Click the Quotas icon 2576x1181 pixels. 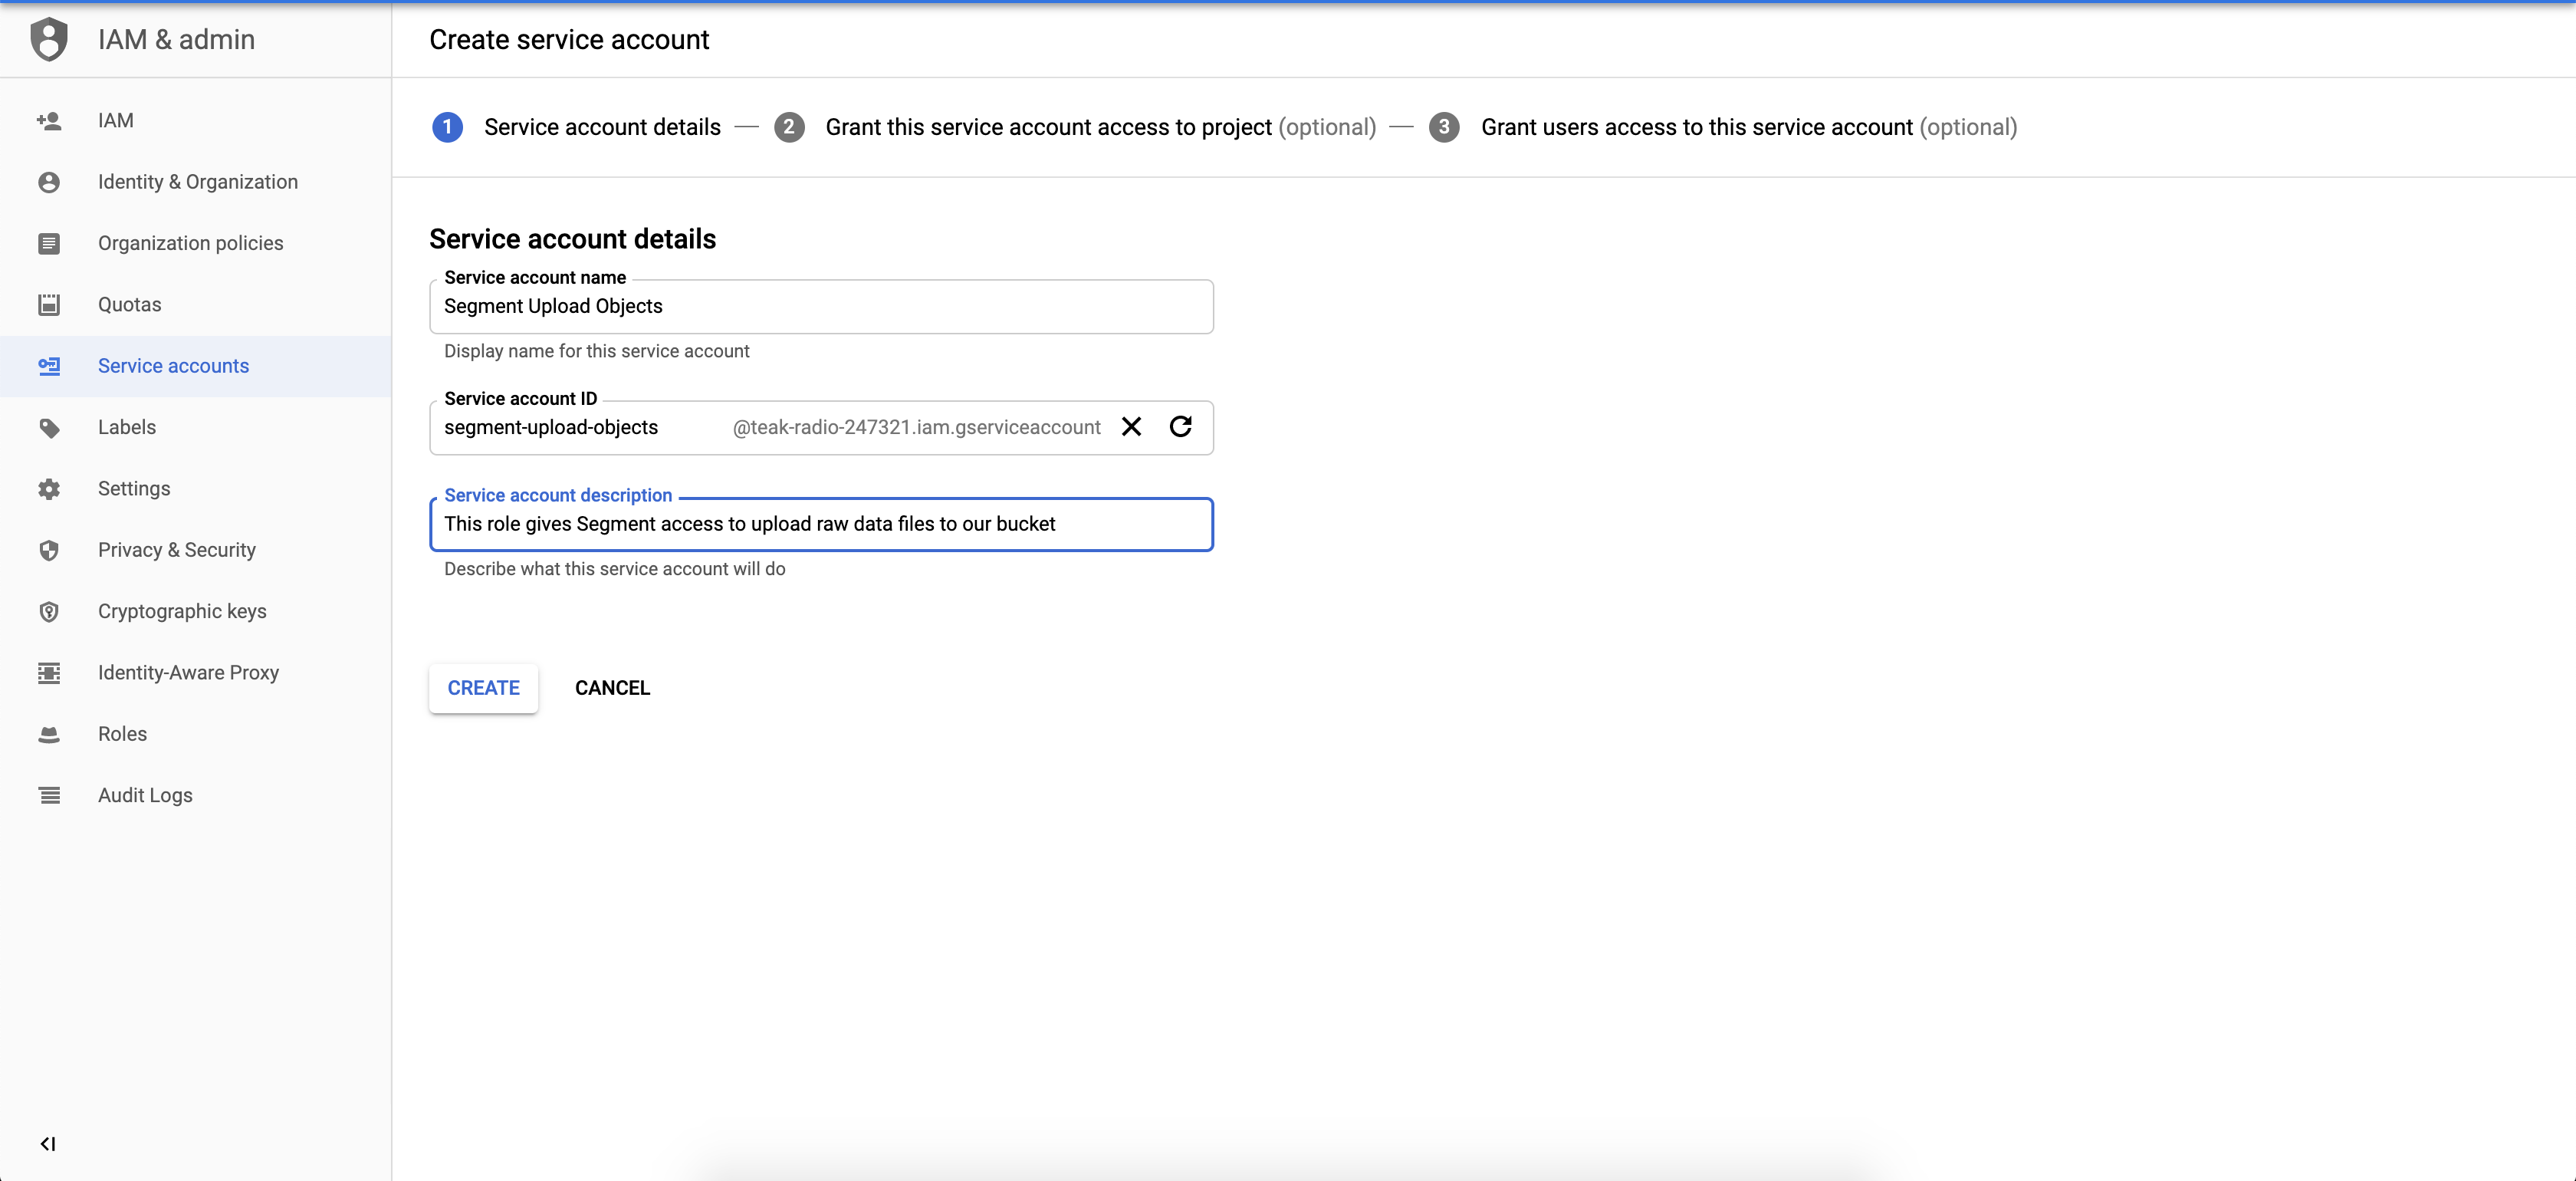tap(49, 304)
